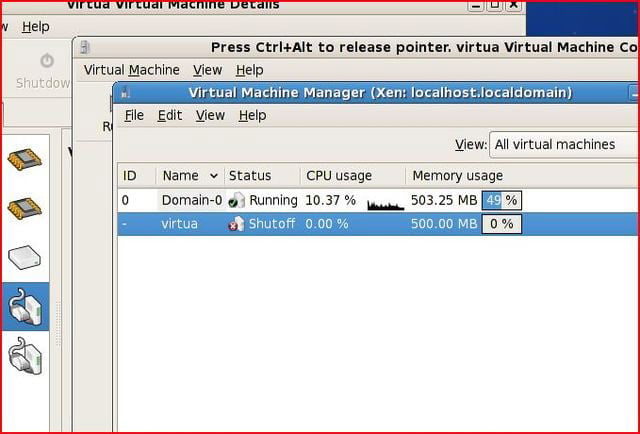This screenshot has width=640, height=434.
Task: Sort by Memory usage column header
Action: coord(457,176)
